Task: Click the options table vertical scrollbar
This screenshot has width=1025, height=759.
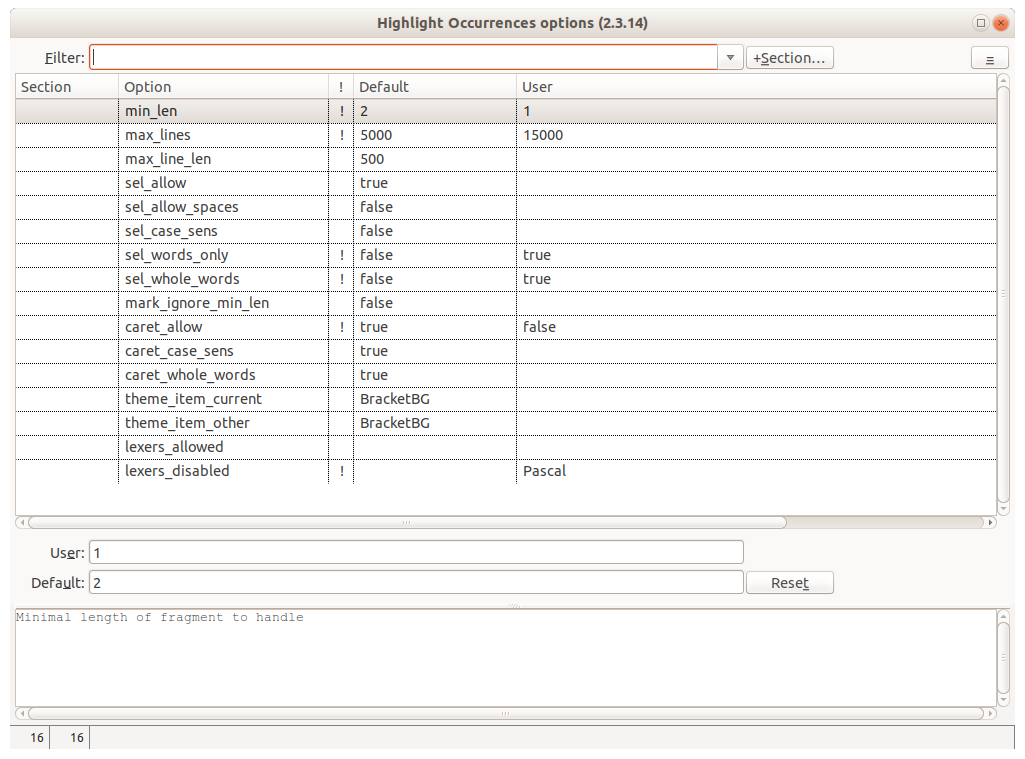Action: point(1003,294)
